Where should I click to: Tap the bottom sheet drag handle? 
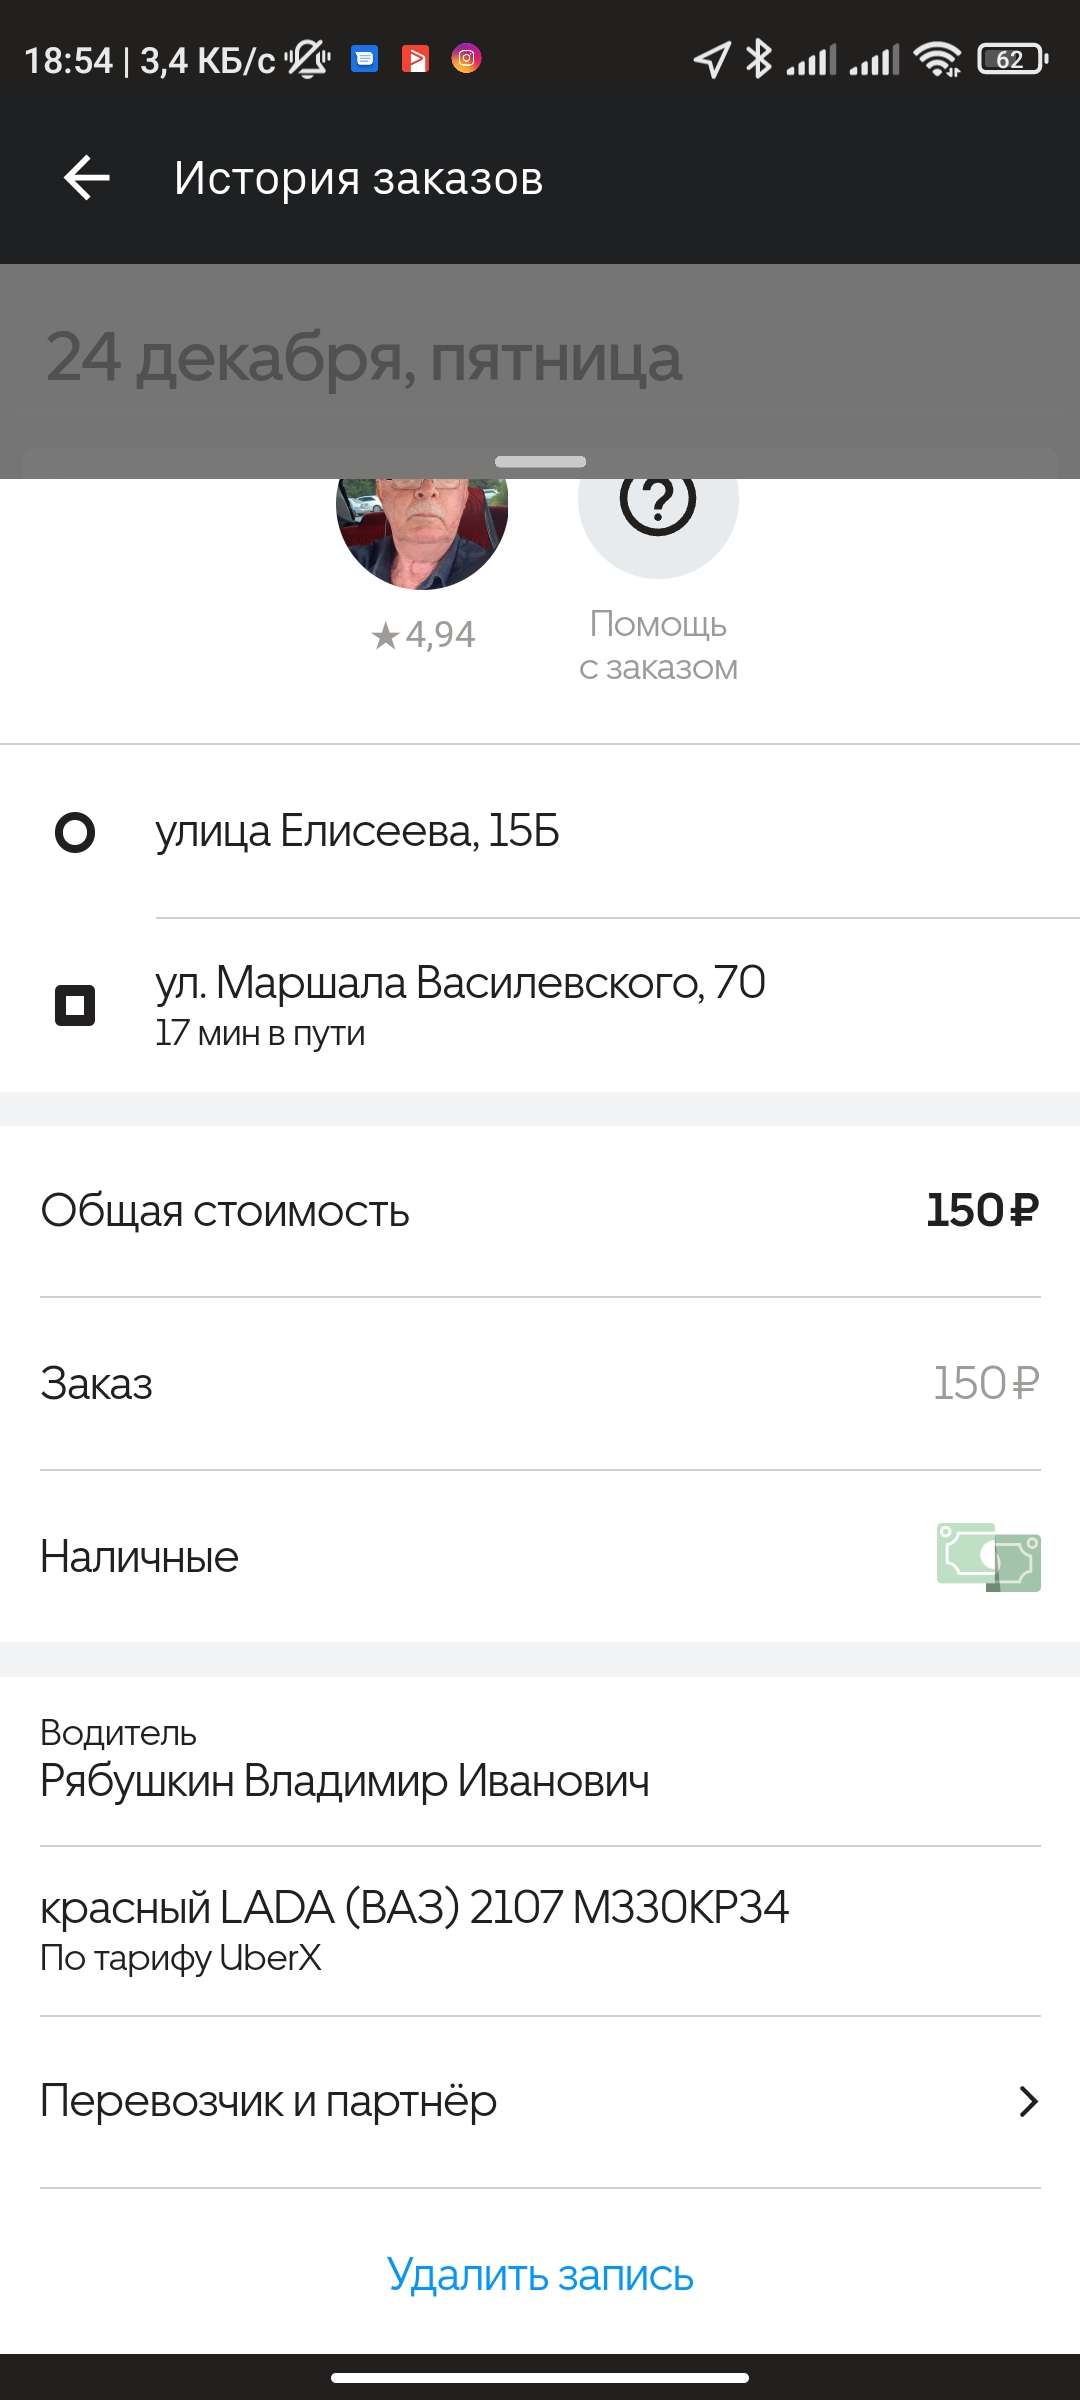(x=540, y=461)
